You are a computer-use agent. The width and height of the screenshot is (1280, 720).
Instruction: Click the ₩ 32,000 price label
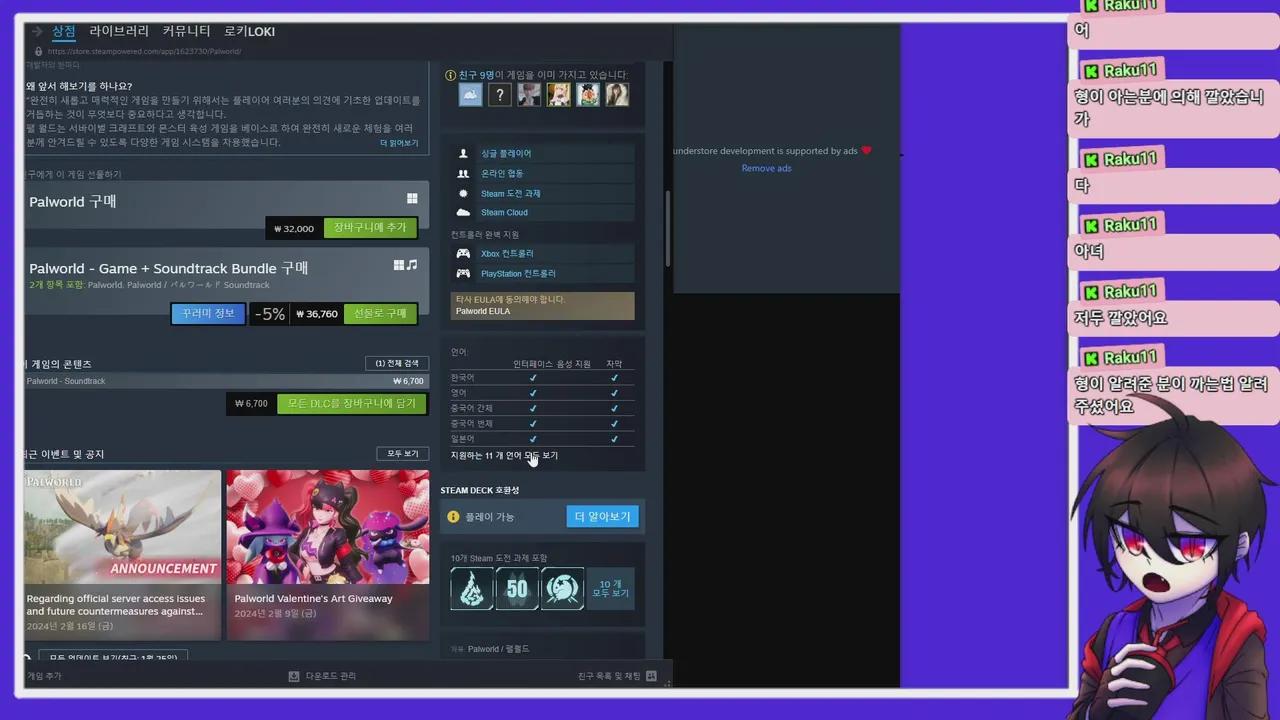(294, 228)
